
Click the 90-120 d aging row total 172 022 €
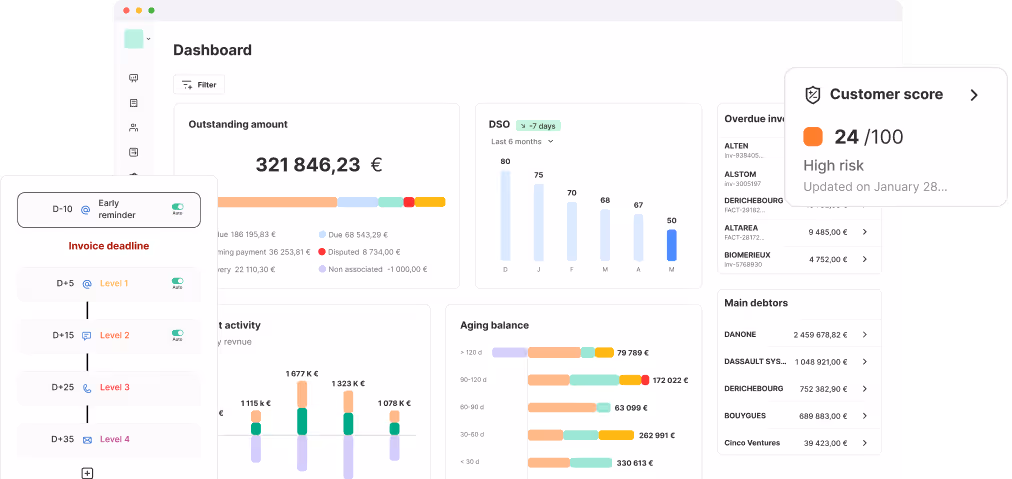[671, 380]
